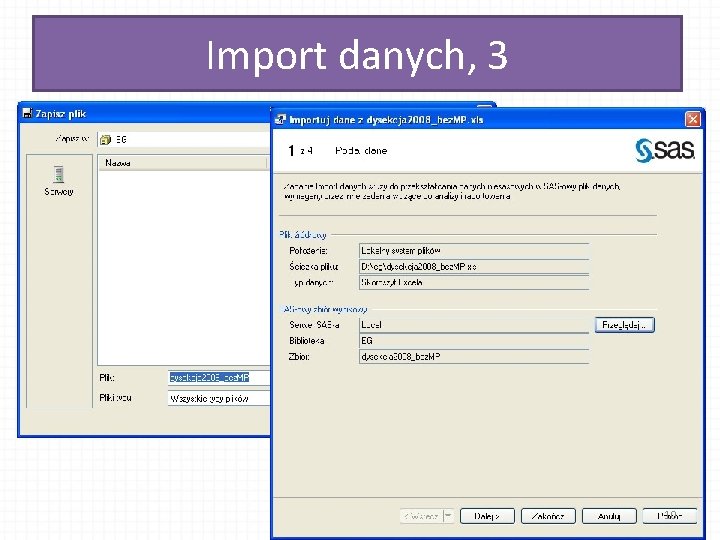Click the Zbiór dataset name field
This screenshot has width=720, height=540.
474,356
